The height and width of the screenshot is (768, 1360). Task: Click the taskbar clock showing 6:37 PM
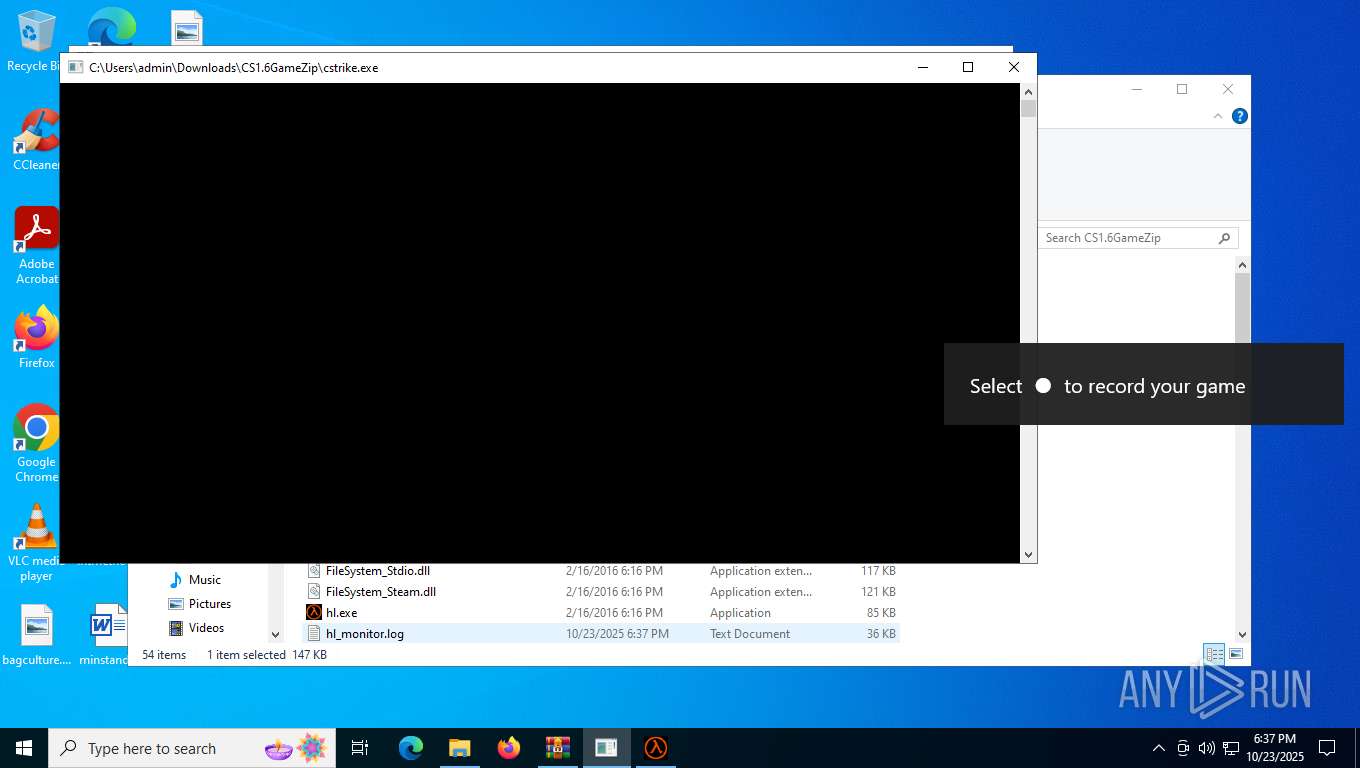coord(1274,748)
